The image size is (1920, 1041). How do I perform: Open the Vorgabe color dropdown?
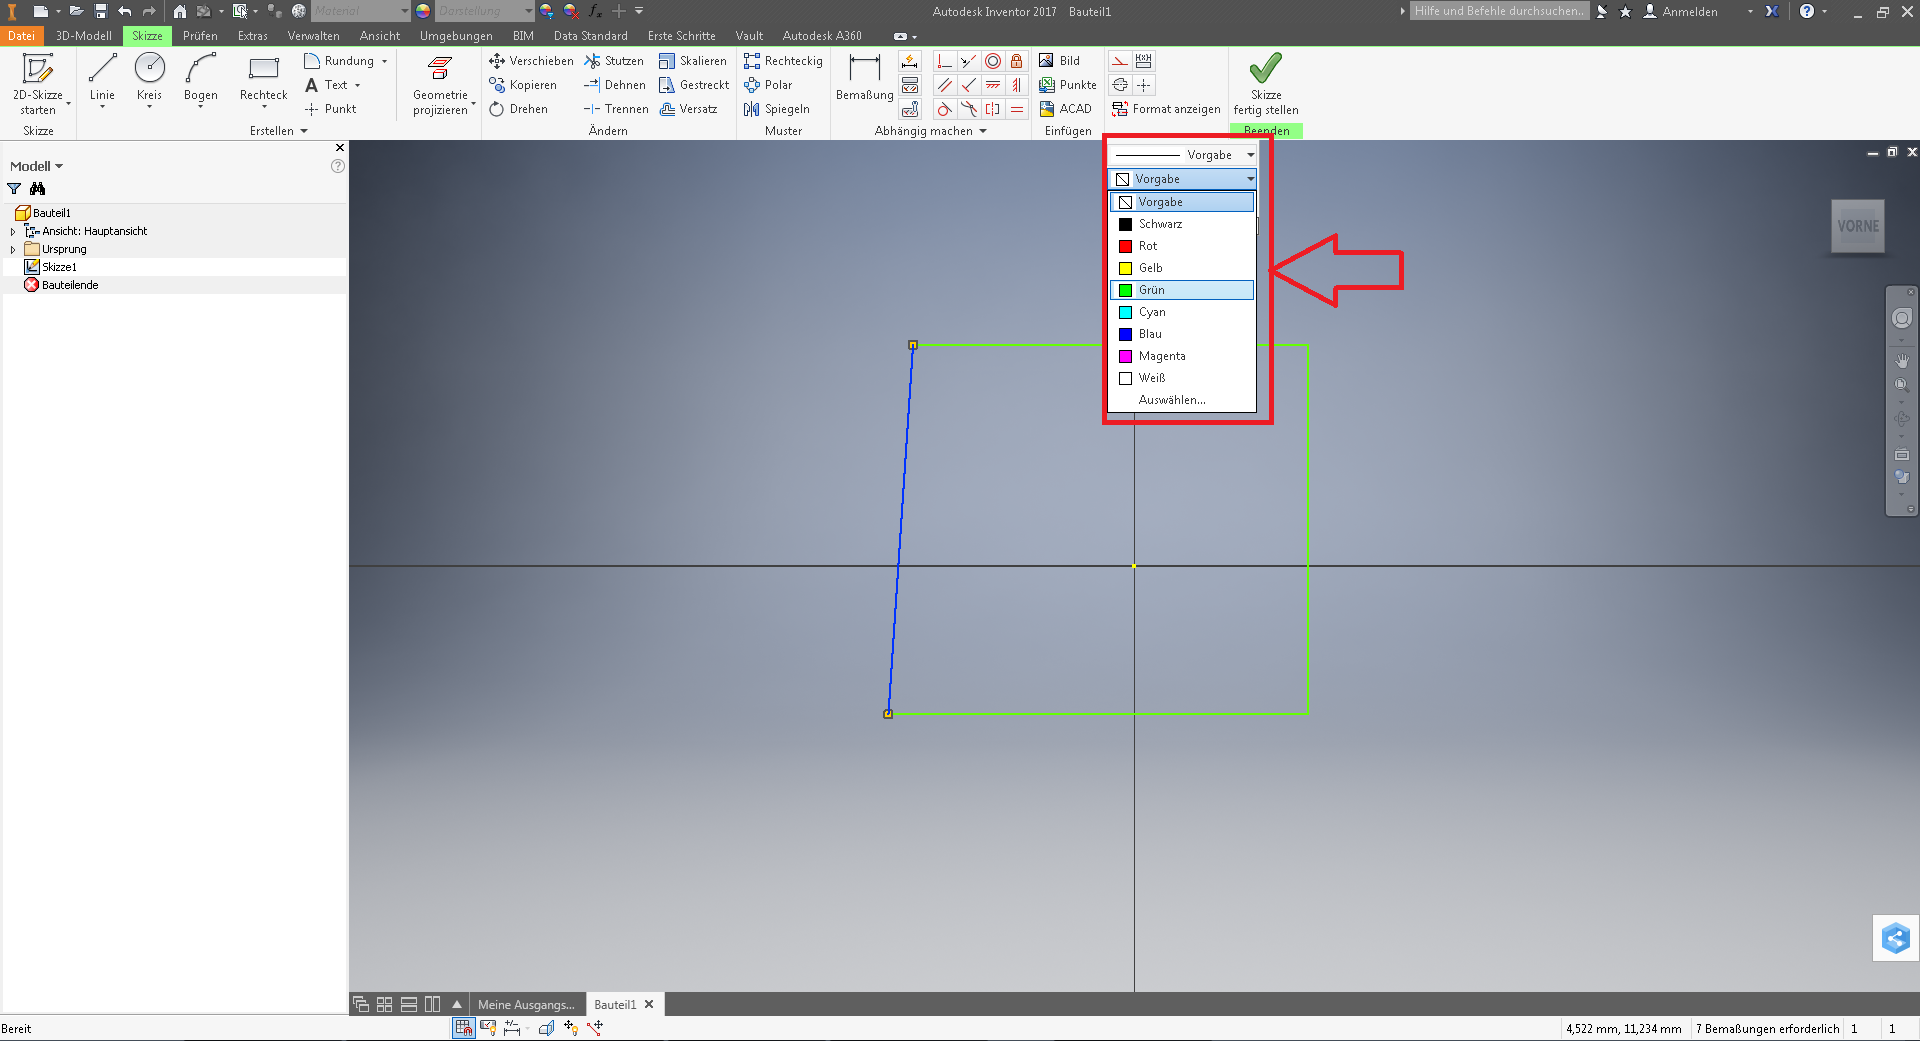click(1249, 179)
